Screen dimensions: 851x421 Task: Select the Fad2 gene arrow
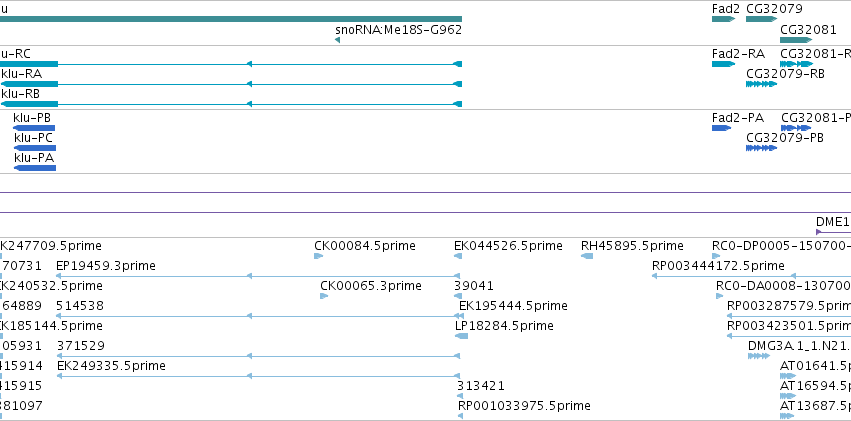pos(723,19)
